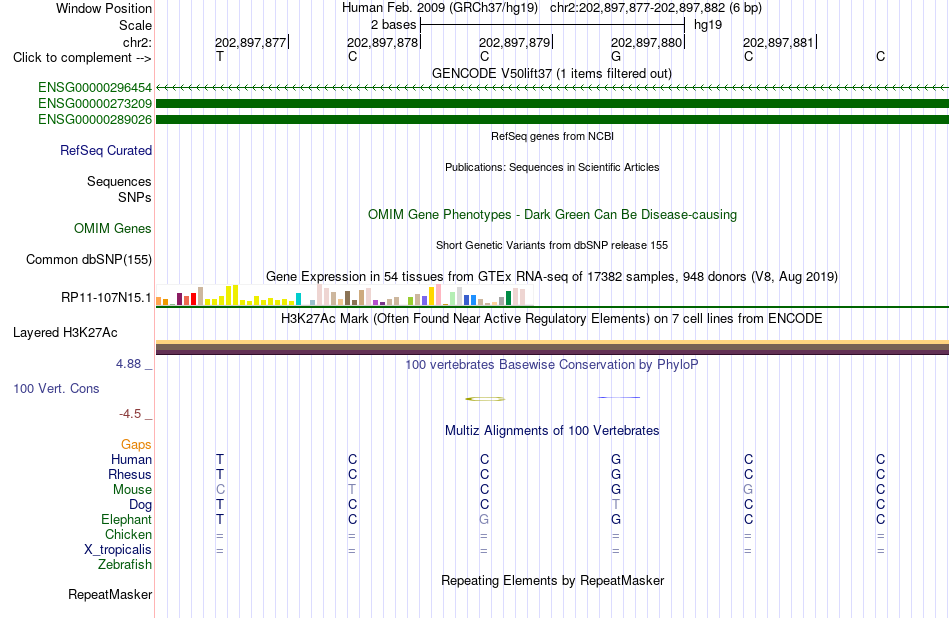This screenshot has width=950, height=618.
Task: Click the GENCODE V50lift37 track title
Action: 552,73
